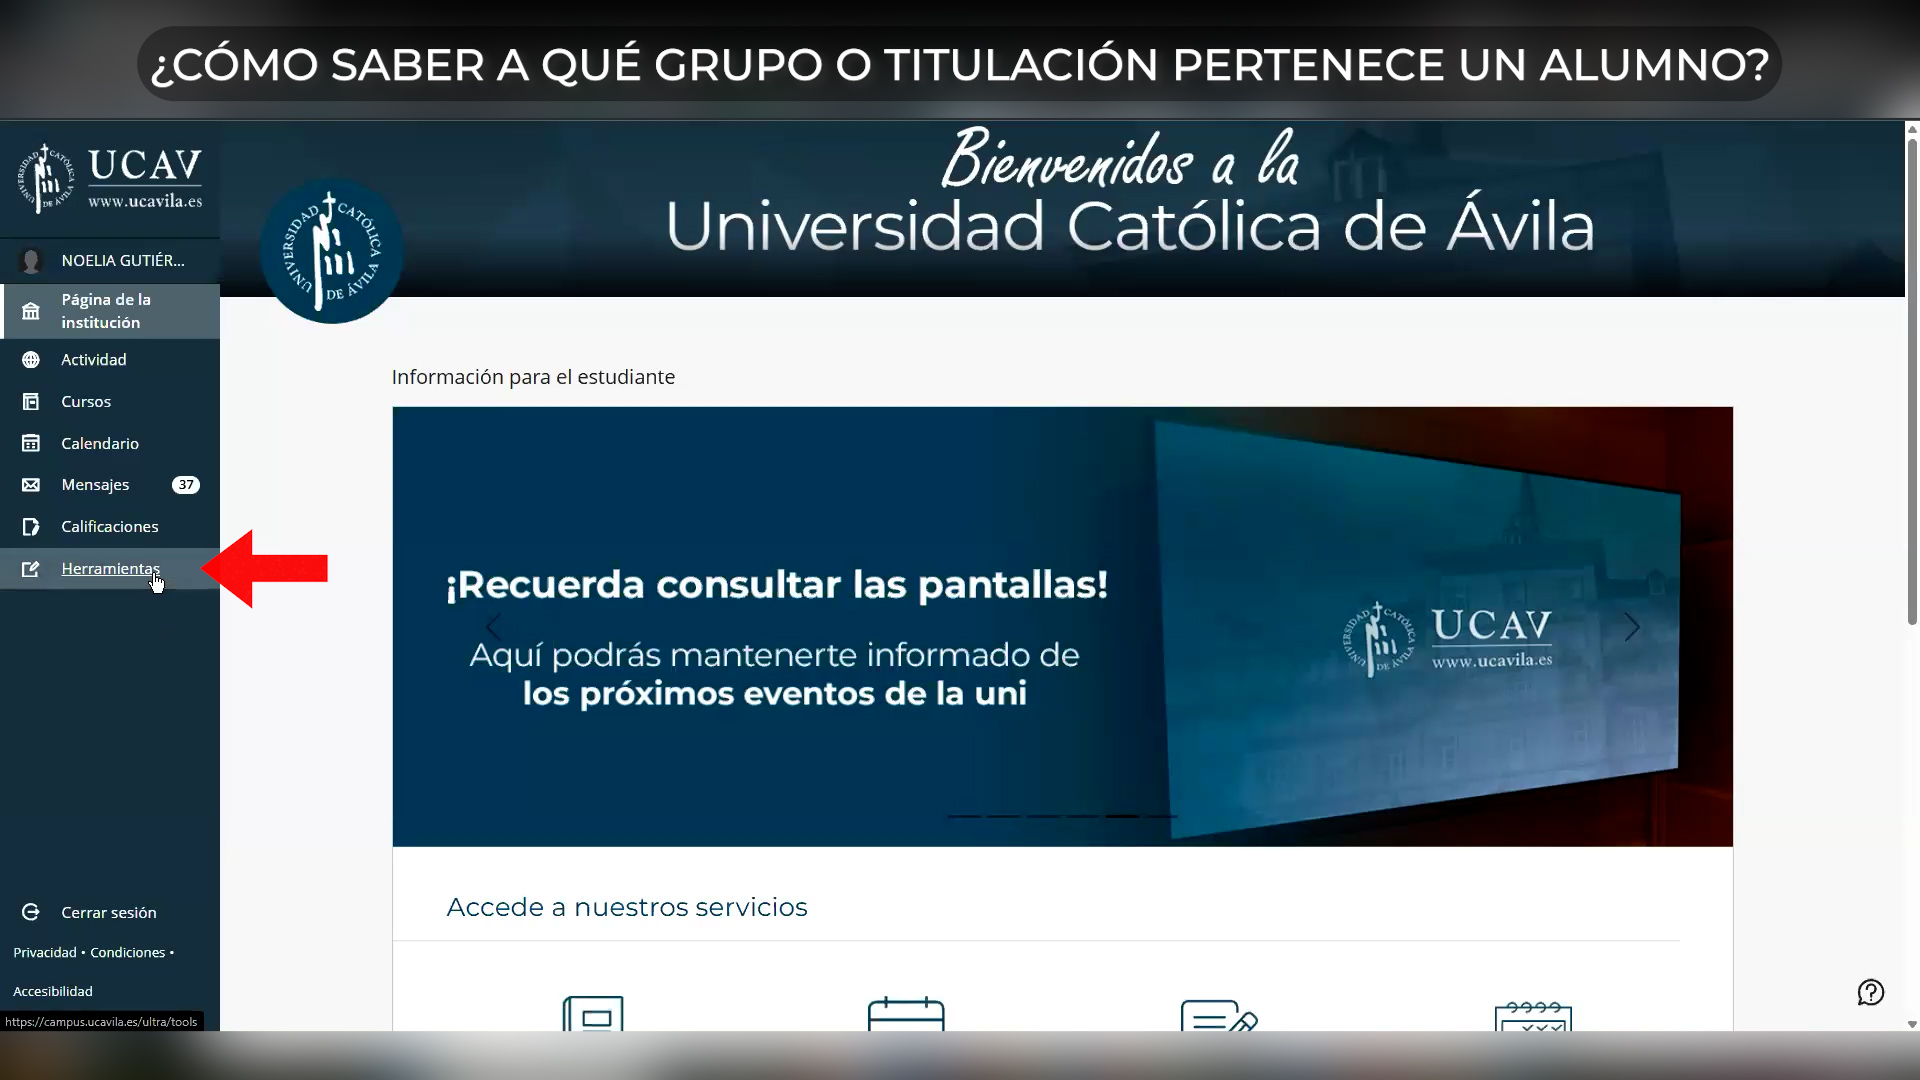Viewport: 1920px width, 1080px height.
Task: Click the Recuerda consultar las pantallas banner
Action: [x=1062, y=626]
